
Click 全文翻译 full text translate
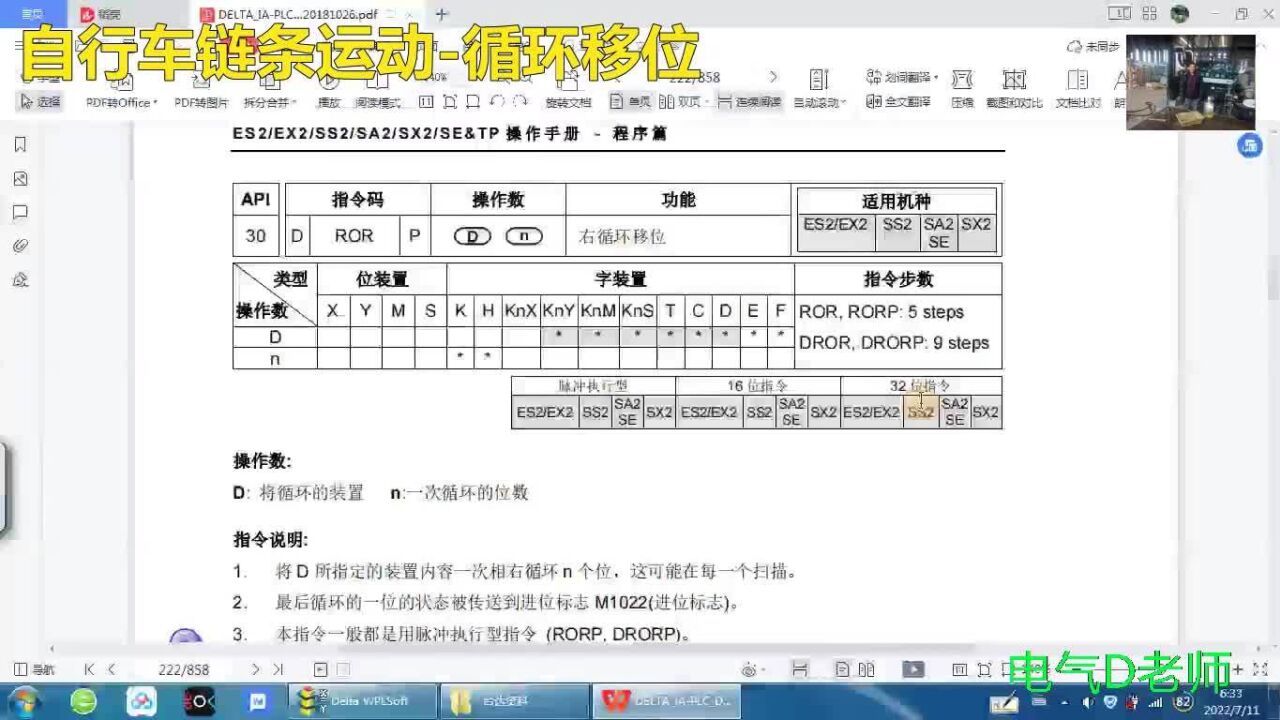[900, 102]
